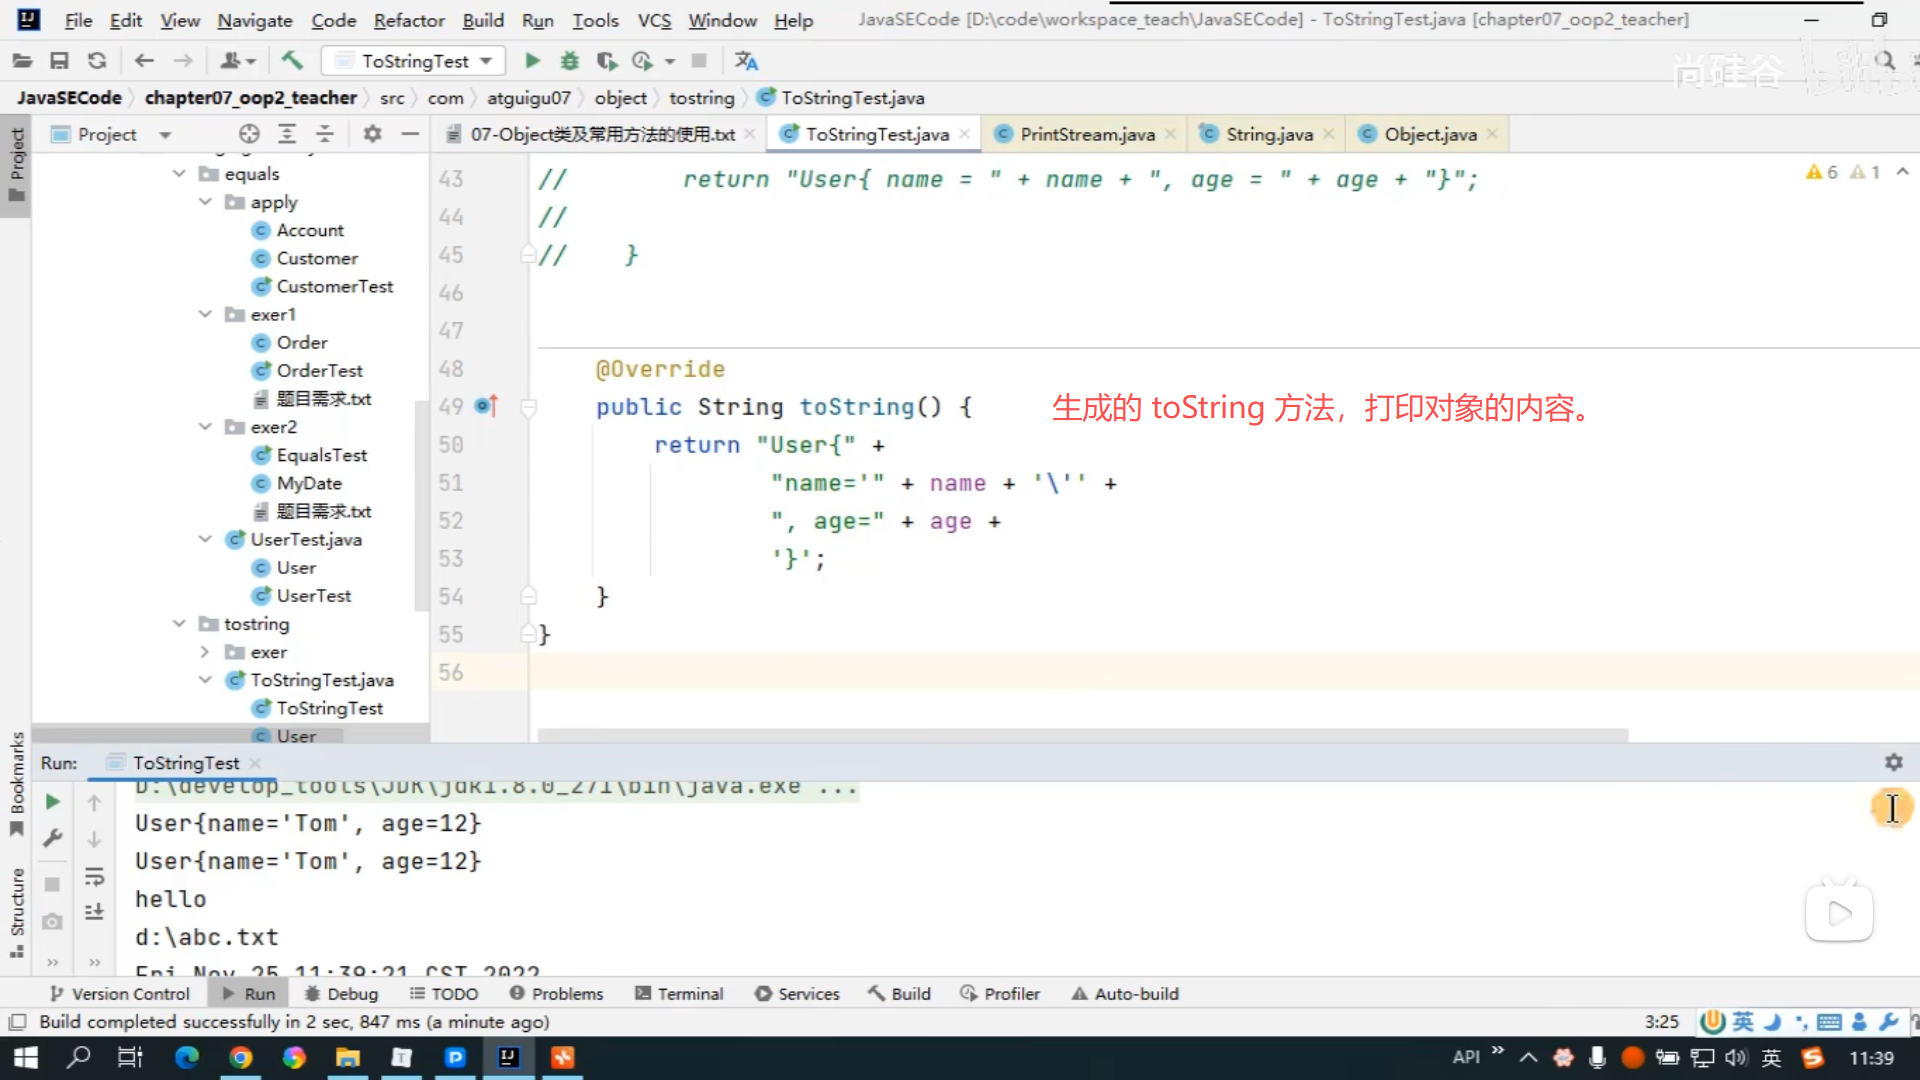This screenshot has height=1080, width=1920.
Task: Toggle scroll to end in Run console
Action: pos(94,911)
